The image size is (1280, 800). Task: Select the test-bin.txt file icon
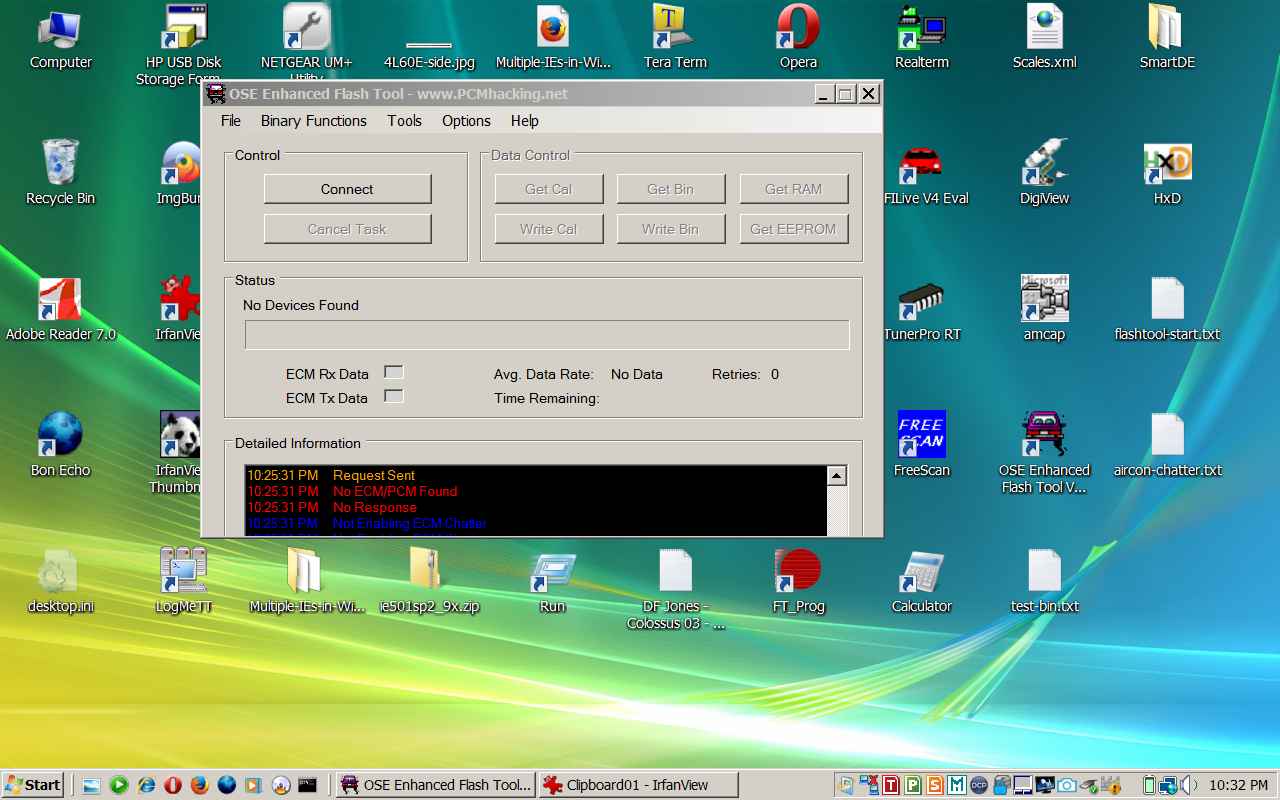1044,582
